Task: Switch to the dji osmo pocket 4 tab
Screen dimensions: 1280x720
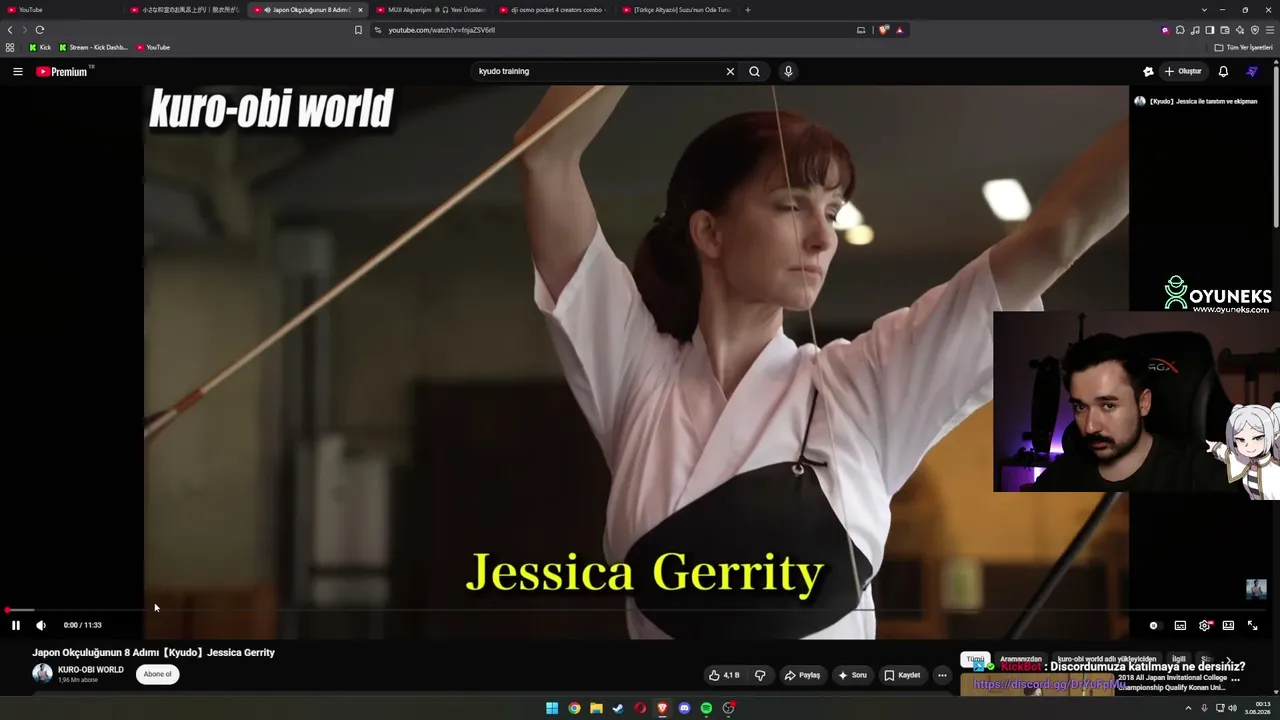Action: (x=554, y=10)
